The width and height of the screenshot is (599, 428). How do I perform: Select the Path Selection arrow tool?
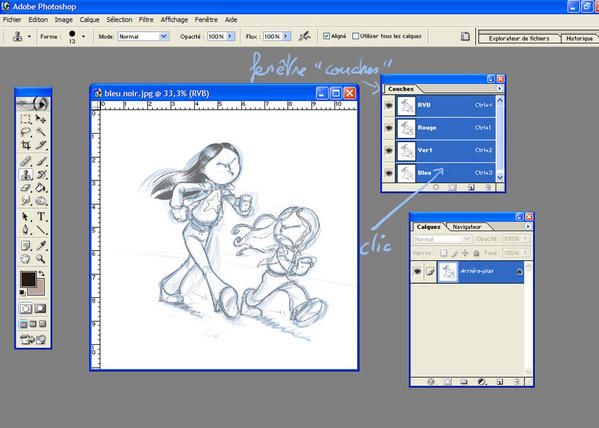pos(25,217)
